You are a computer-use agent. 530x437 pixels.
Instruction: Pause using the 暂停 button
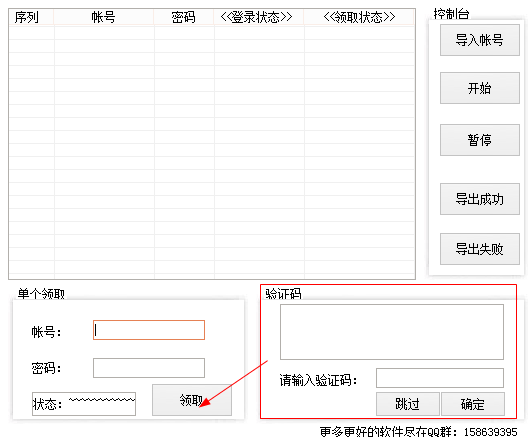tap(479, 140)
